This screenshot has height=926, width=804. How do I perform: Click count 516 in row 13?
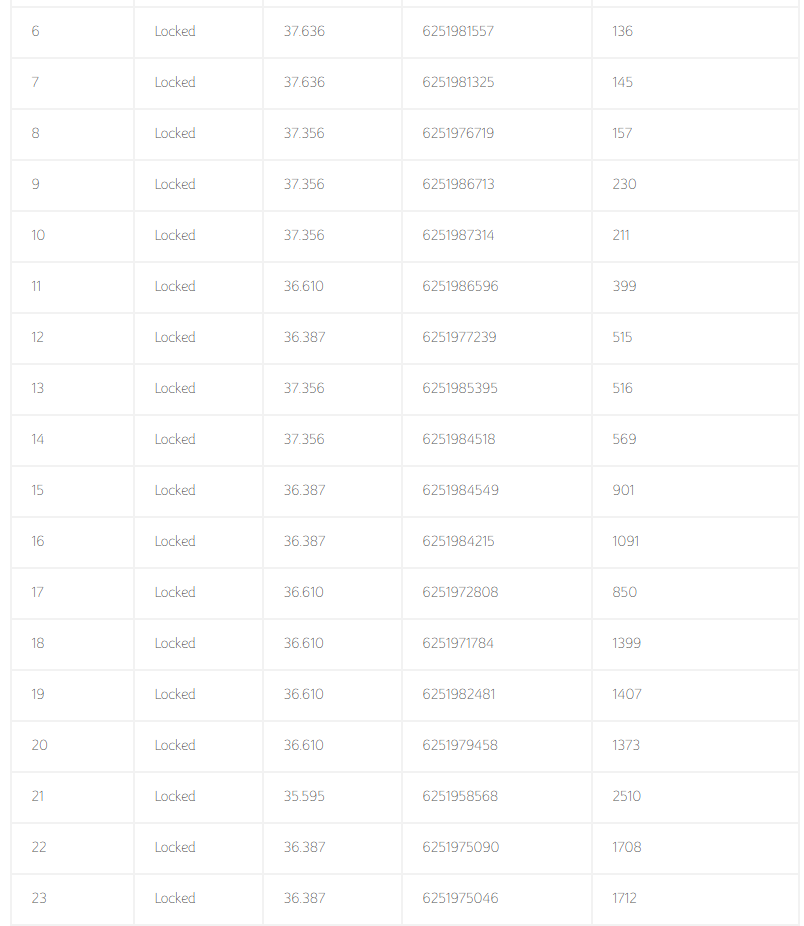pyautogui.click(x=622, y=388)
